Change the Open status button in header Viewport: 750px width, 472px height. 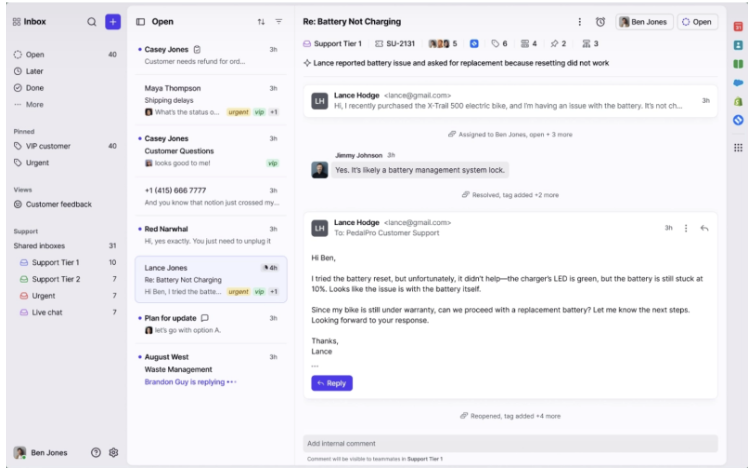pyautogui.click(x=697, y=22)
